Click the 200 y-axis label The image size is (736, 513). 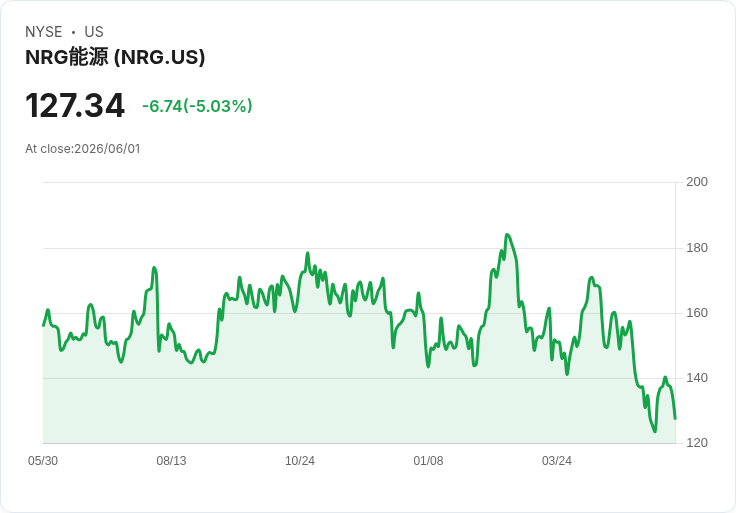point(697,182)
